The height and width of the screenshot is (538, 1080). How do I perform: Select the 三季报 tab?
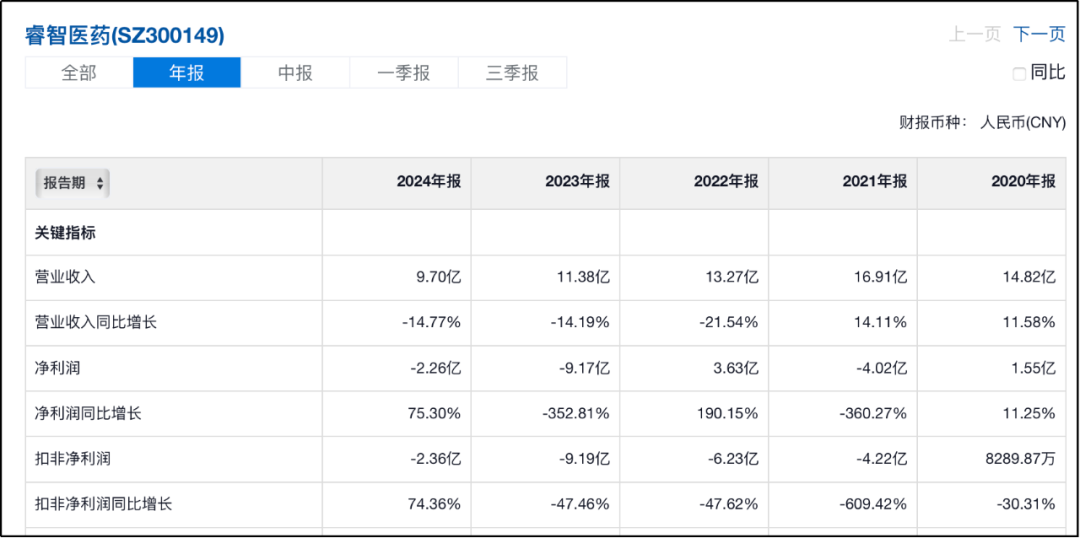[x=512, y=72]
